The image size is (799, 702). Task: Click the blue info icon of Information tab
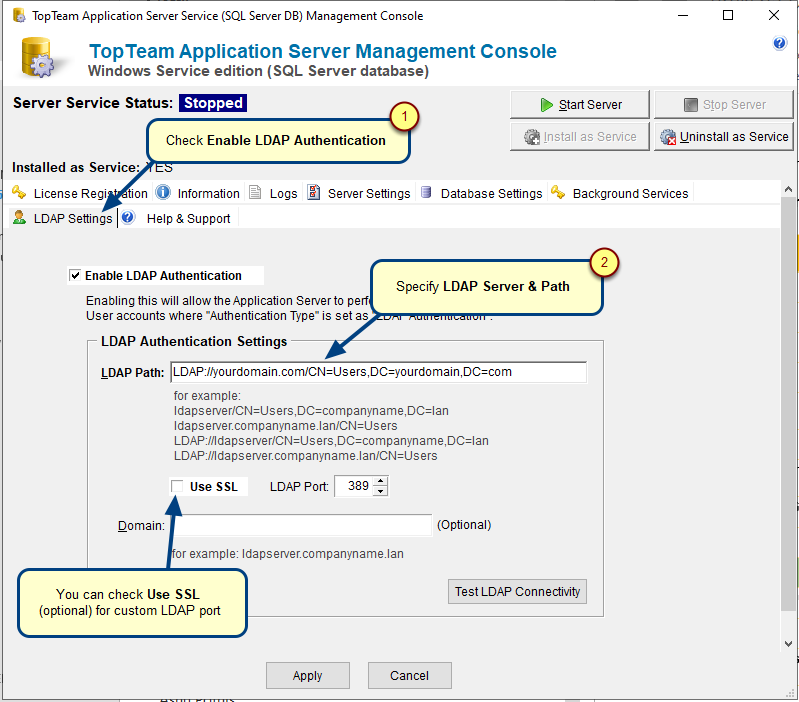(163, 193)
